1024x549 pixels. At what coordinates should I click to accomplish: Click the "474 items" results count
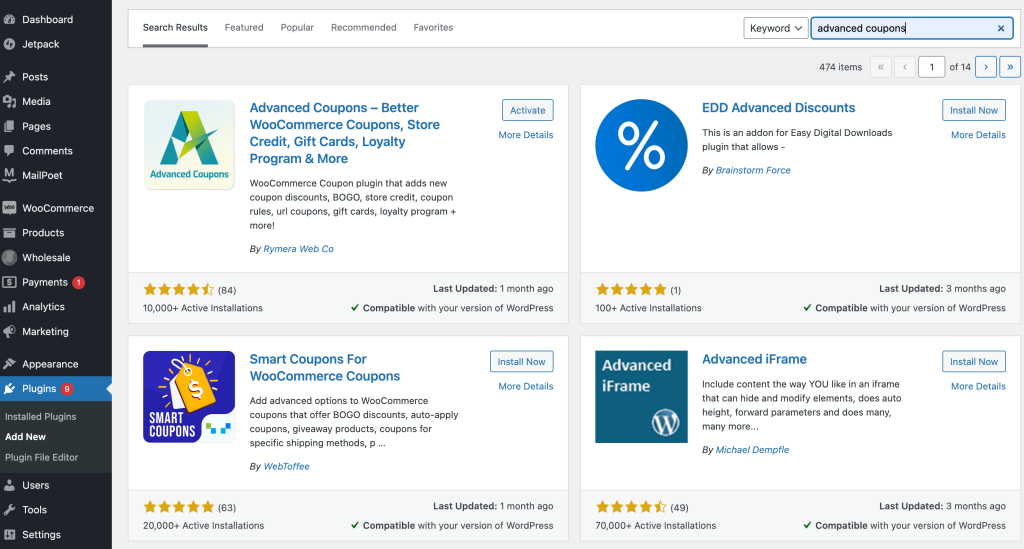tap(840, 67)
